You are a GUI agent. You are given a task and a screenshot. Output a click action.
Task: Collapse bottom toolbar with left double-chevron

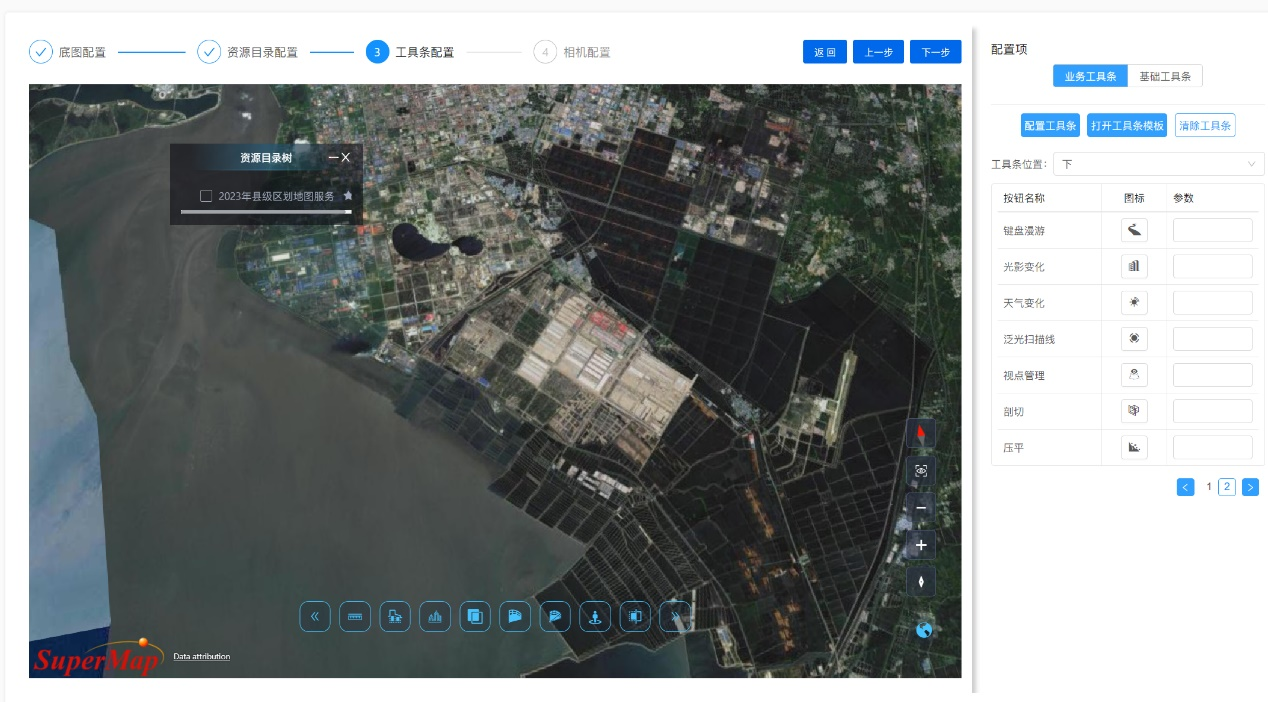pos(315,617)
